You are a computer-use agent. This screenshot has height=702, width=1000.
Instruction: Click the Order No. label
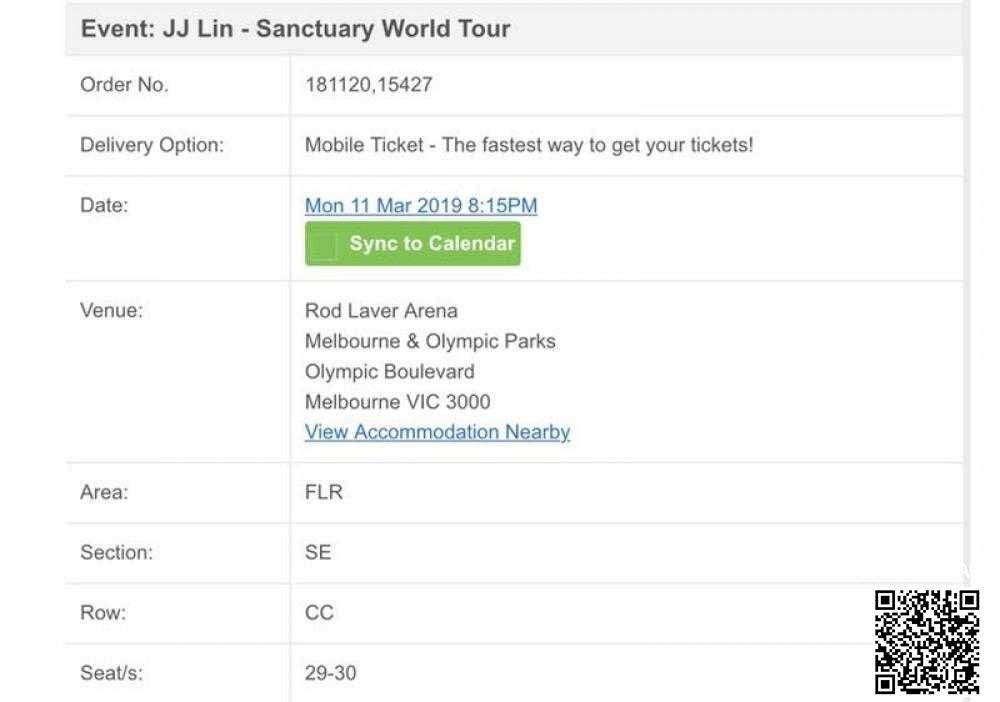coord(124,85)
